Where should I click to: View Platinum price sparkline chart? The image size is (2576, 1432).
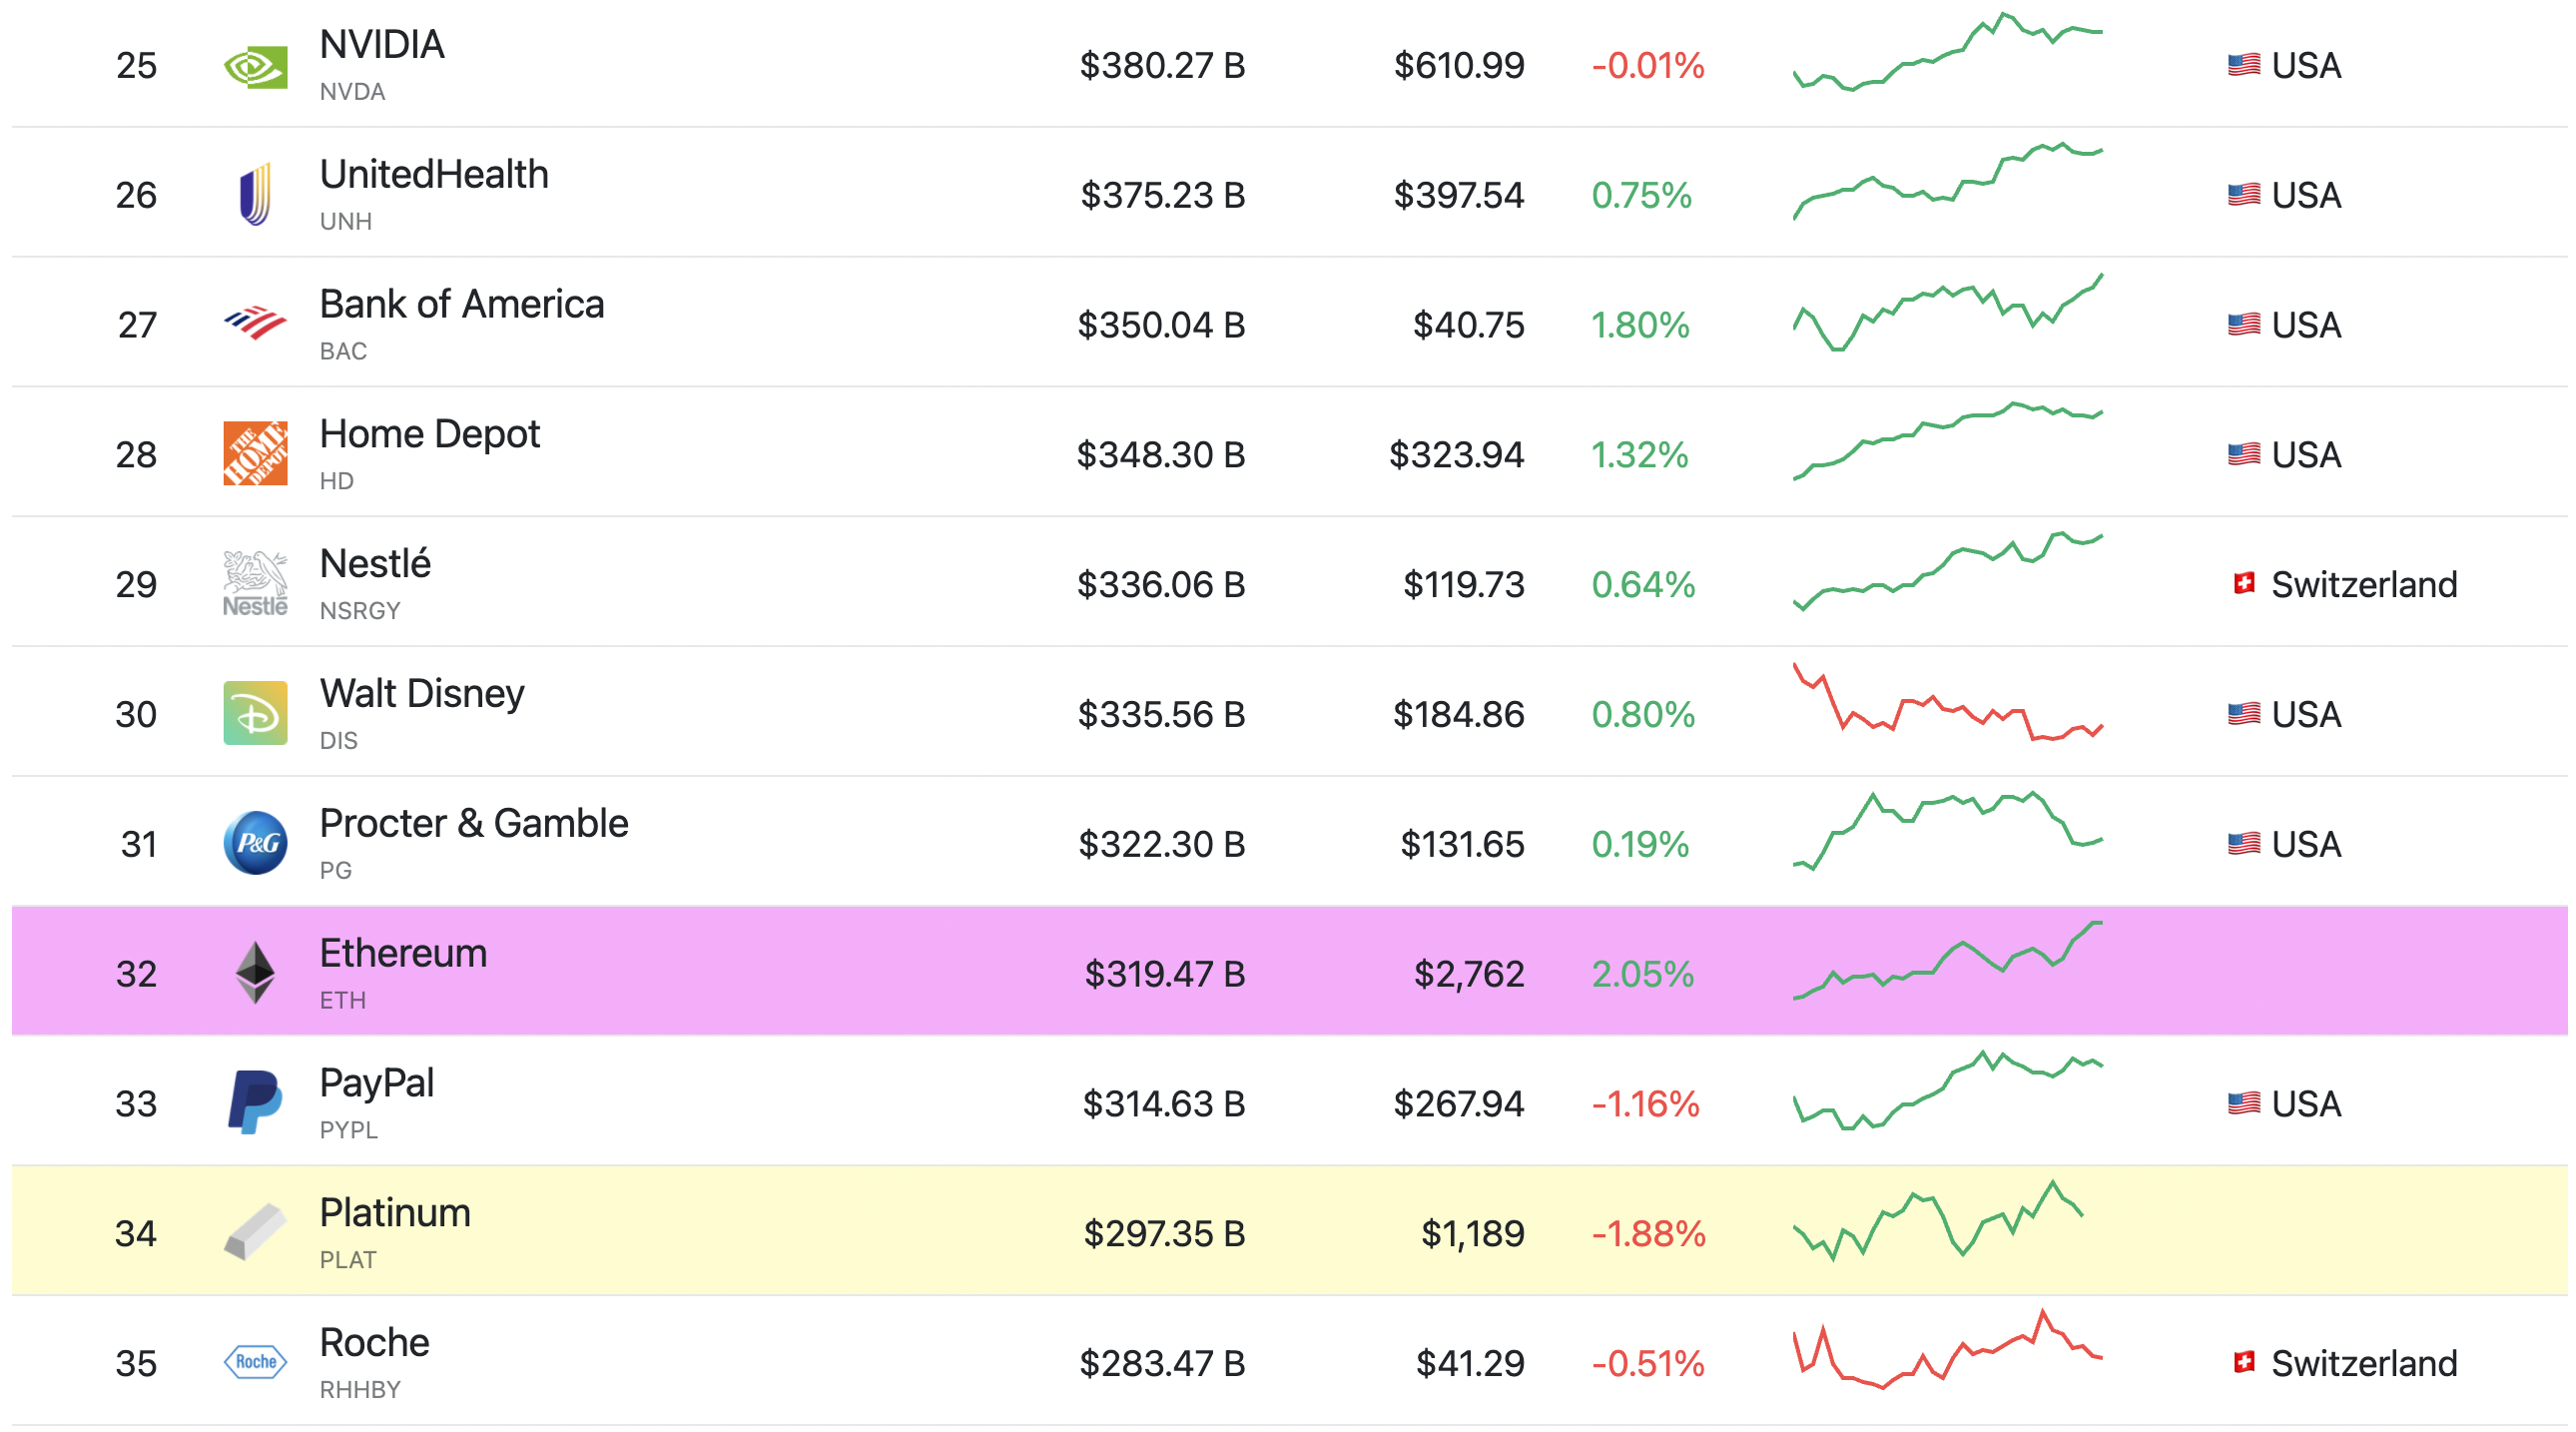click(x=1938, y=1220)
